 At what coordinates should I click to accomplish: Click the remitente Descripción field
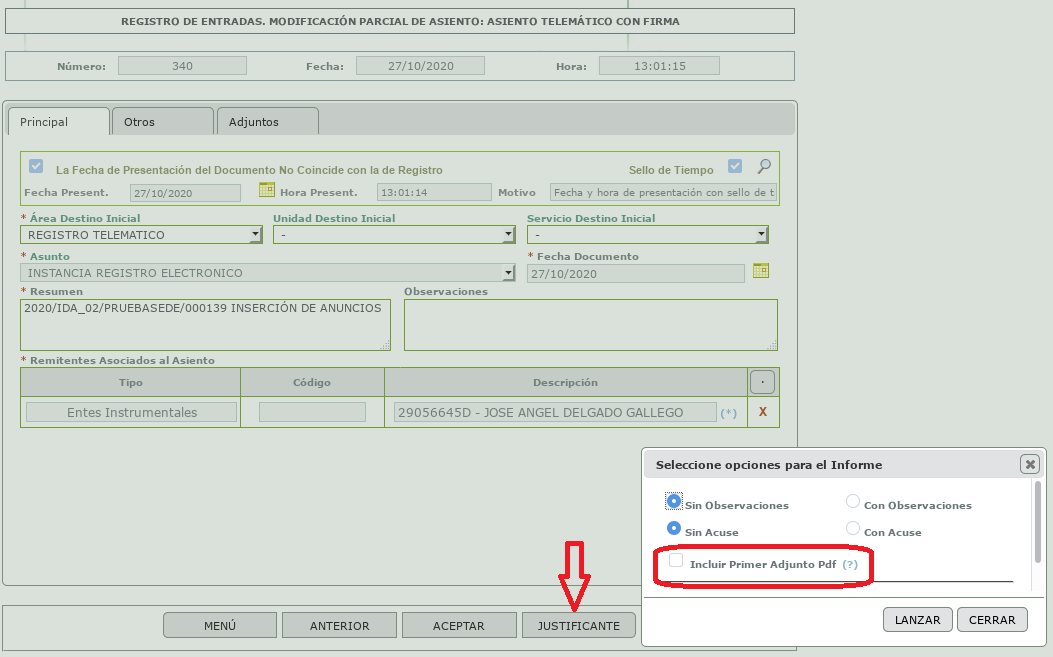[555, 412]
